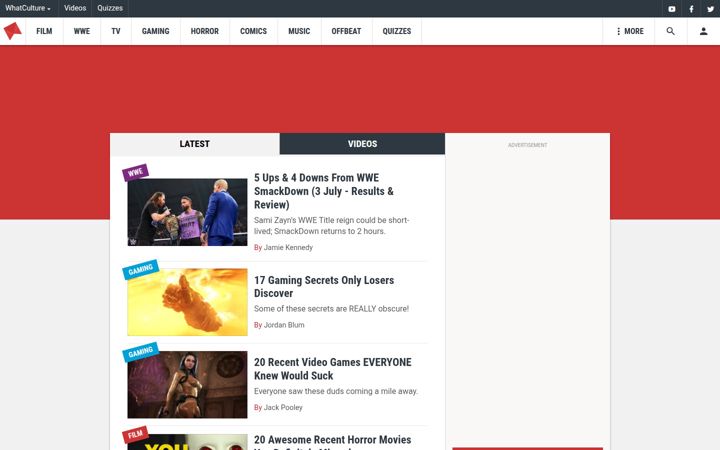This screenshot has width=720, height=450.
Task: Go to the GAMING section
Action: click(x=155, y=31)
